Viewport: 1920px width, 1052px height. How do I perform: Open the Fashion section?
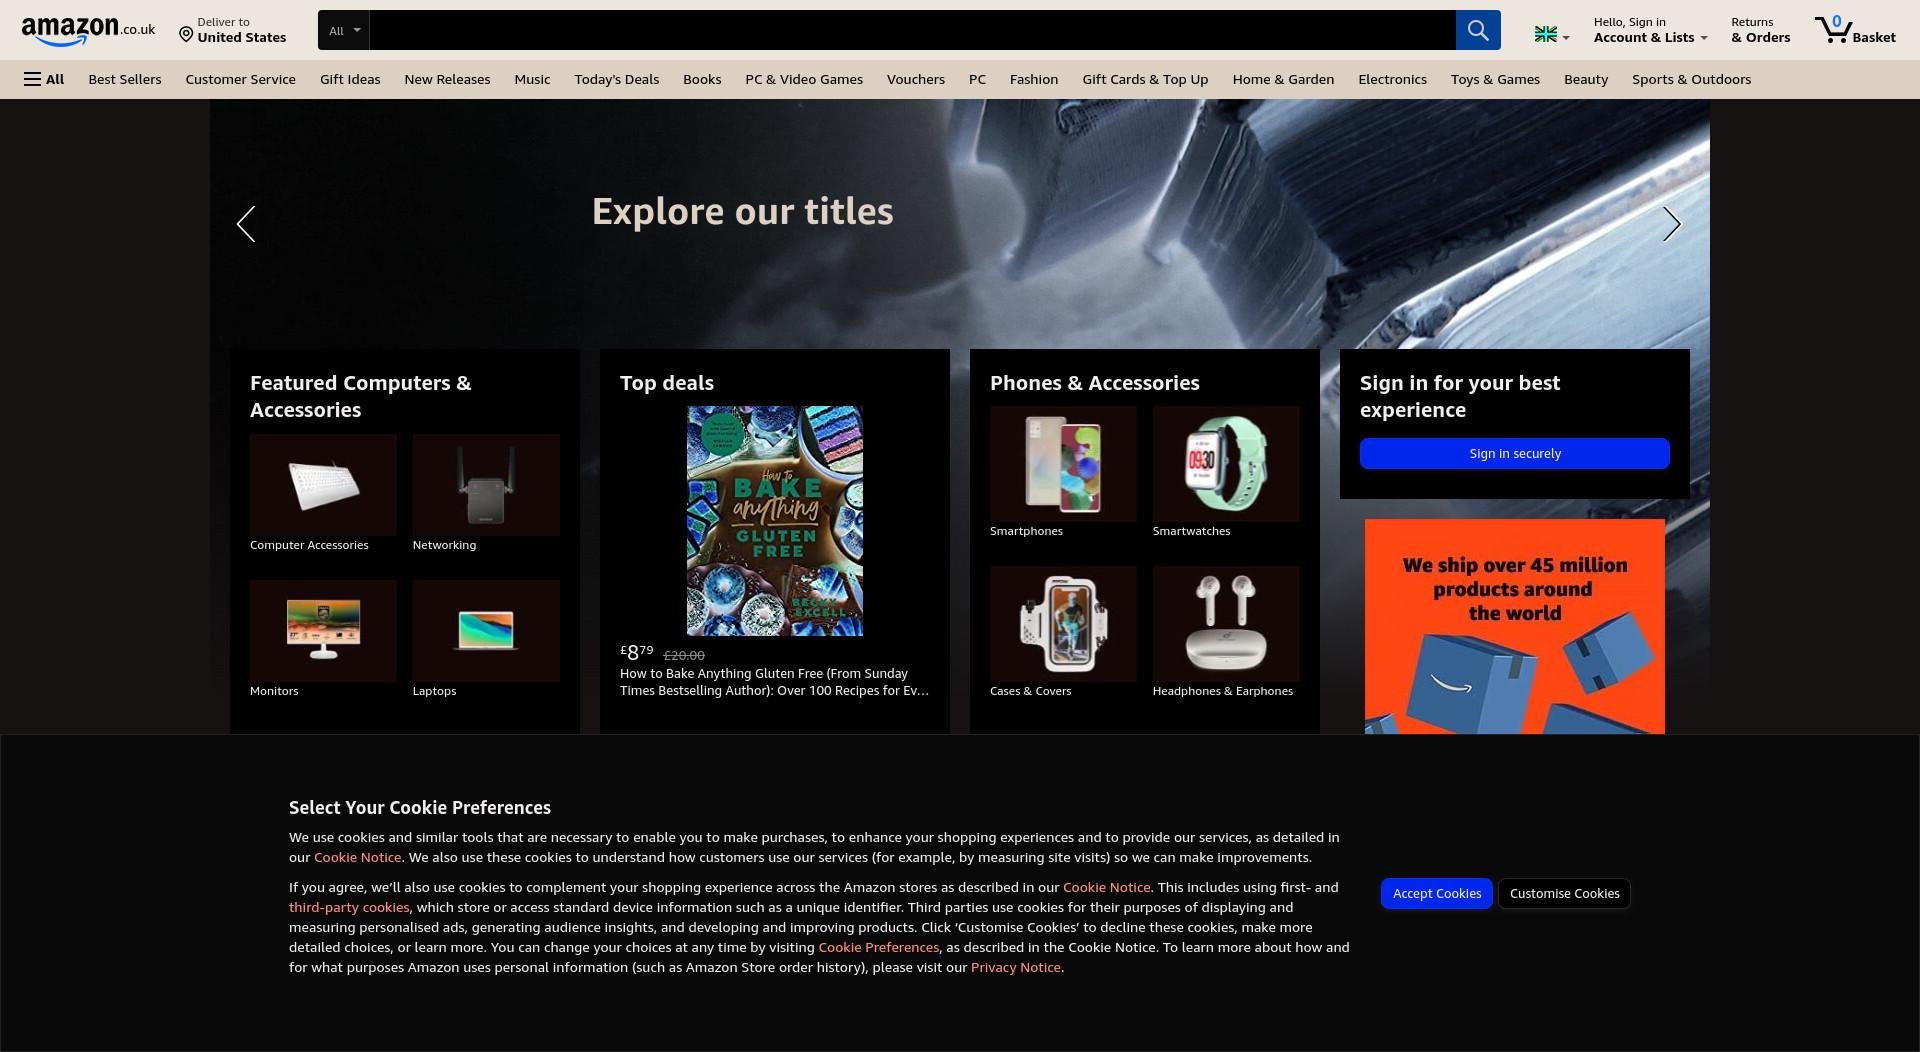1034,79
